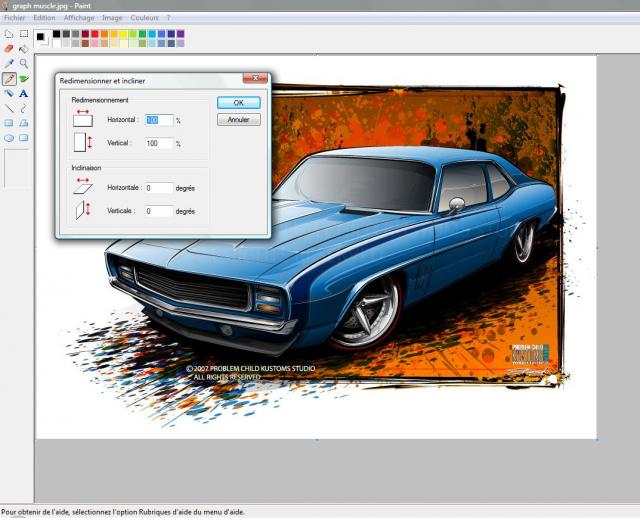The height and width of the screenshot is (518, 640).
Task: Pick the purple color swatch
Action: click(180, 33)
